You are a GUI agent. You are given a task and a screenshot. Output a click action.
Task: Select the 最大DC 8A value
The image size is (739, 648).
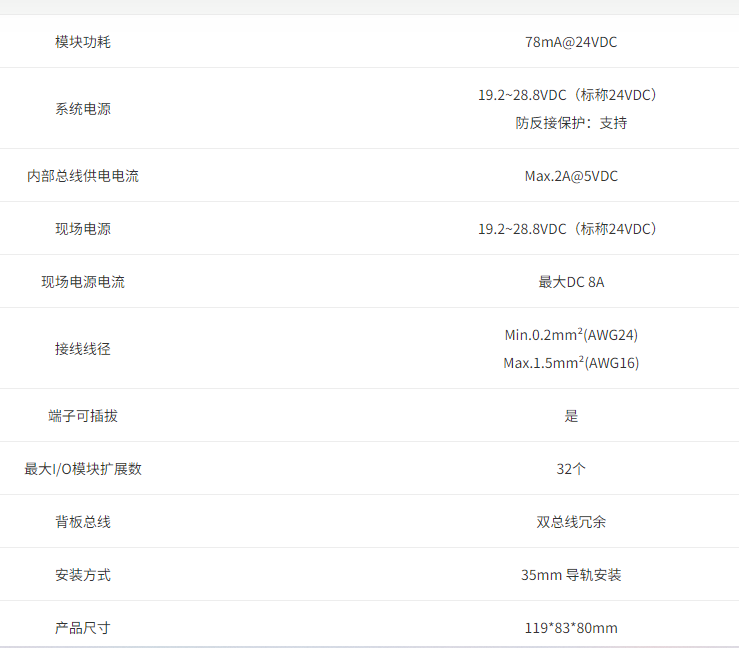(571, 282)
